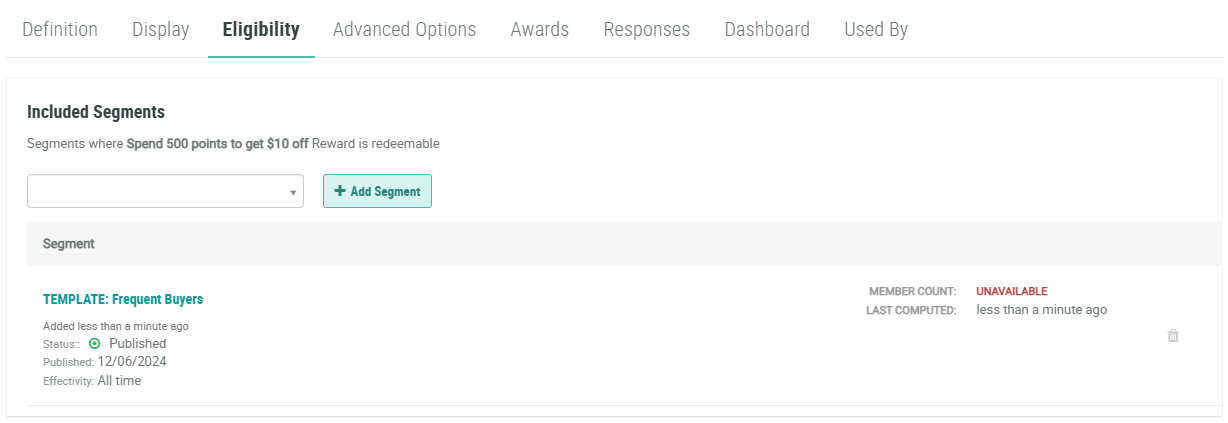Delete the Frequent Buyers segment via trash icon
The width and height of the screenshot is (1228, 423).
[x=1173, y=336]
